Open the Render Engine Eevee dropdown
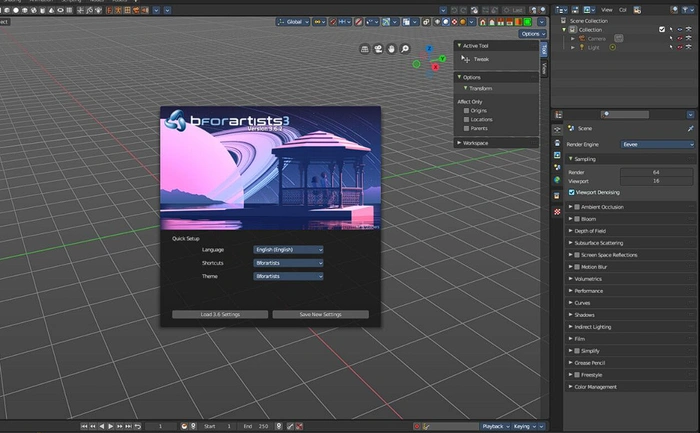The image size is (700, 433). (x=658, y=145)
